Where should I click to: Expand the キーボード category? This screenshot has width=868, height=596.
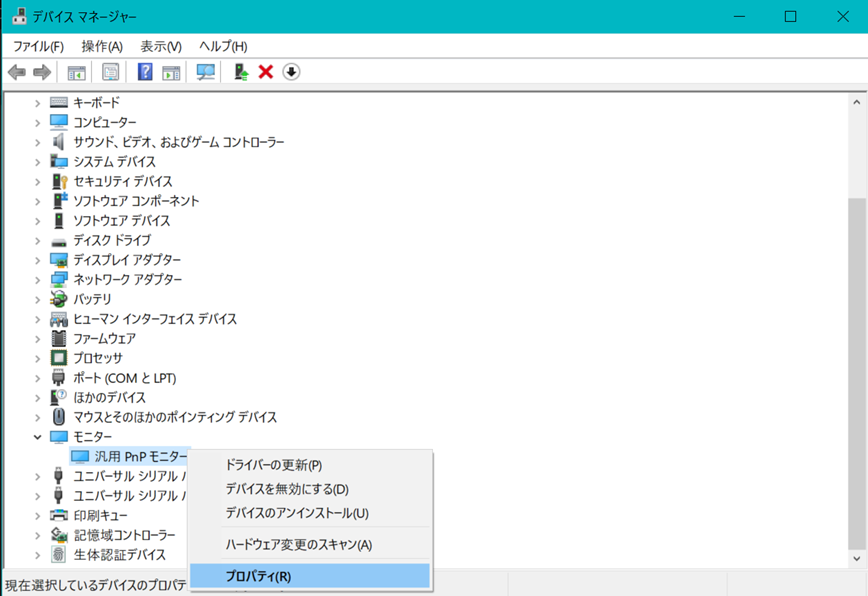[x=38, y=103]
